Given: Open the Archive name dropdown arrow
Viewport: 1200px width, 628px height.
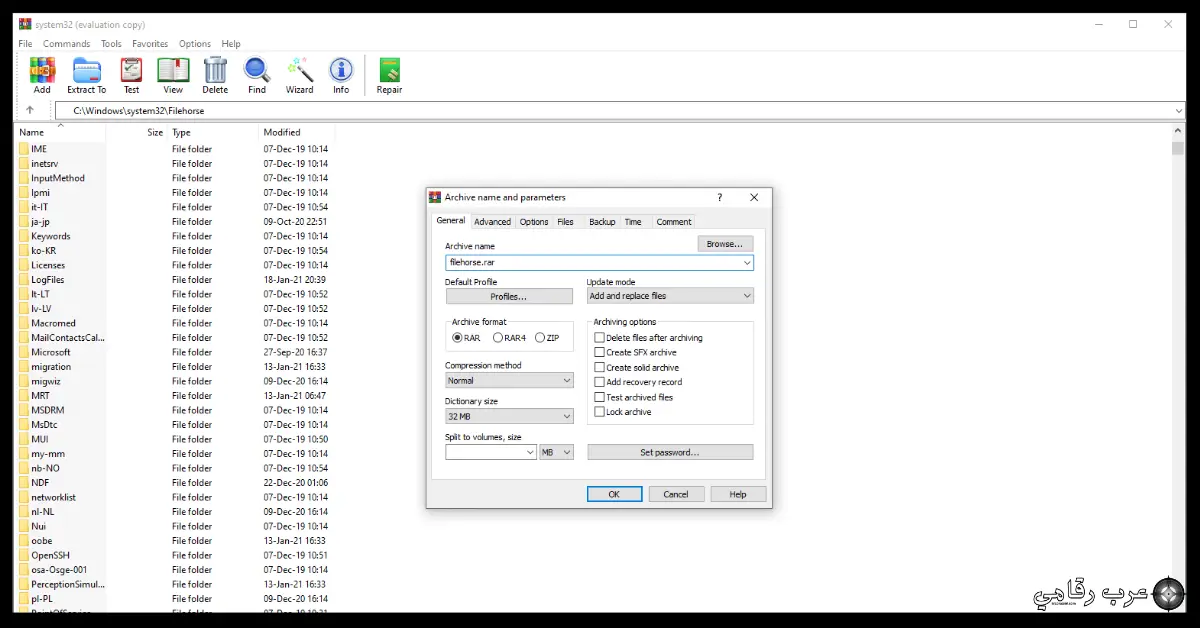Looking at the screenshot, I should (747, 262).
